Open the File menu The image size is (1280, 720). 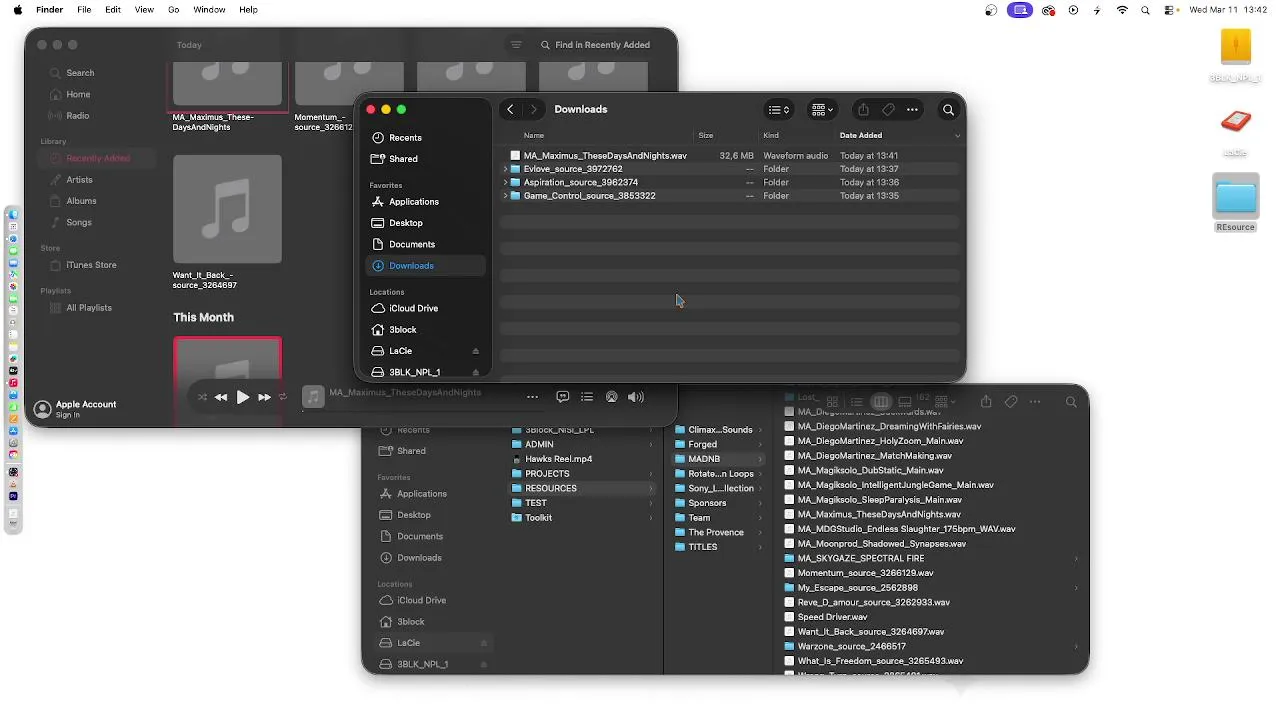[x=84, y=10]
